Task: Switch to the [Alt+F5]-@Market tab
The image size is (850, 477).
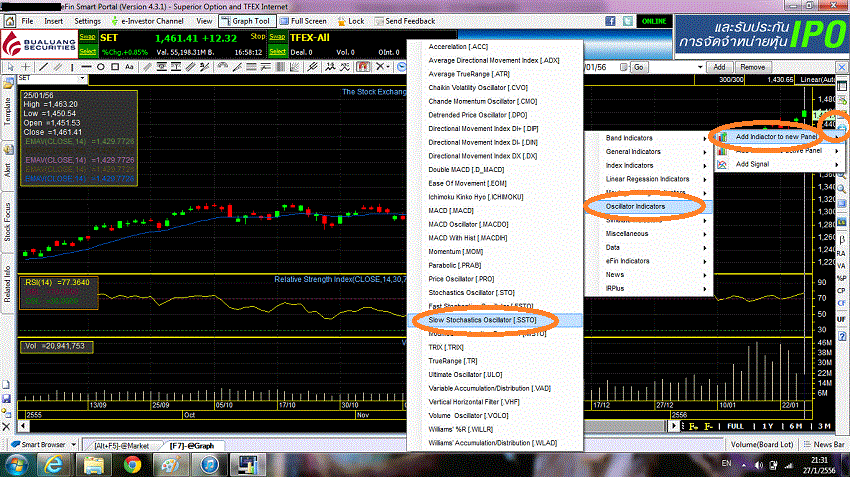Action: pos(121,446)
